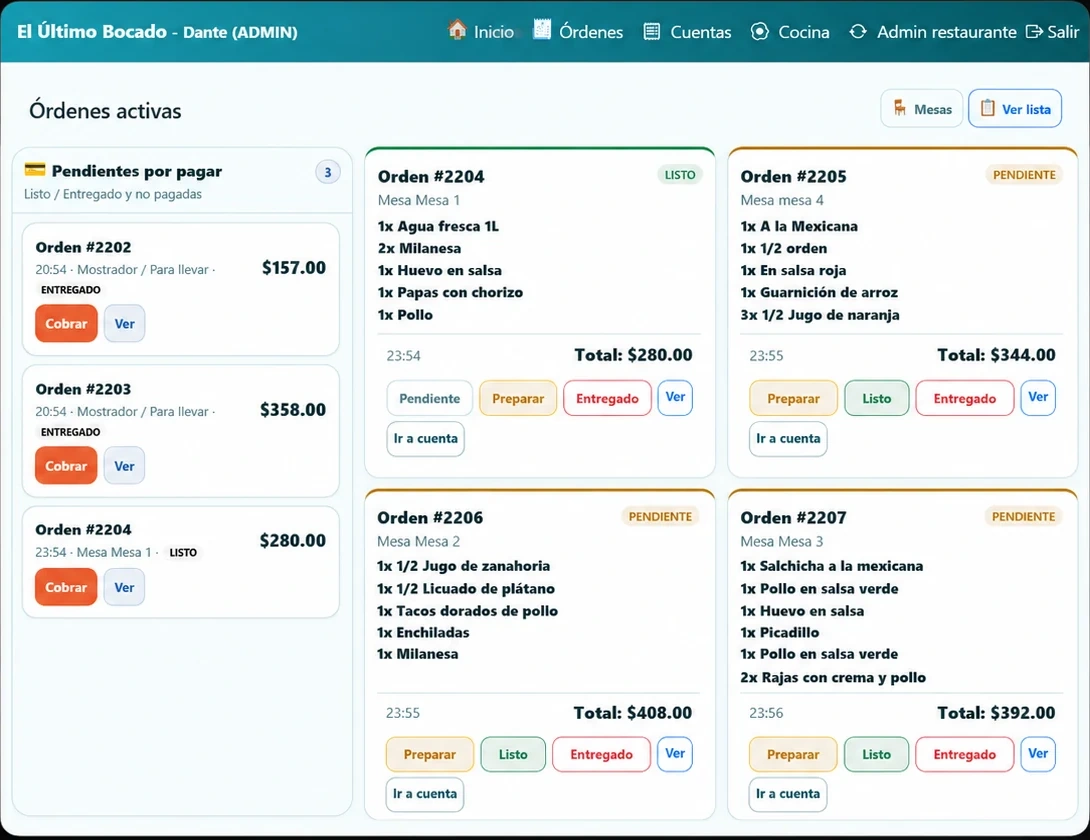The image size is (1090, 840).
Task: Open Admin restaurante section
Action: click(932, 32)
